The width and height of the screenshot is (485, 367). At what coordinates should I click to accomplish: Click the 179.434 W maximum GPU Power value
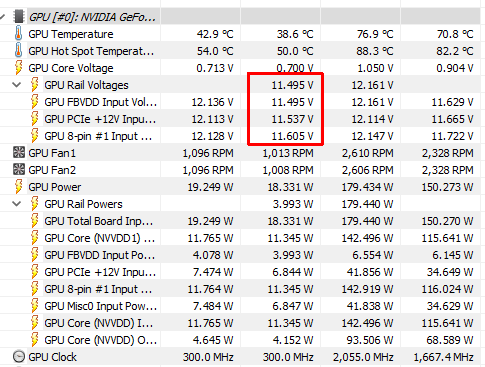367,187
